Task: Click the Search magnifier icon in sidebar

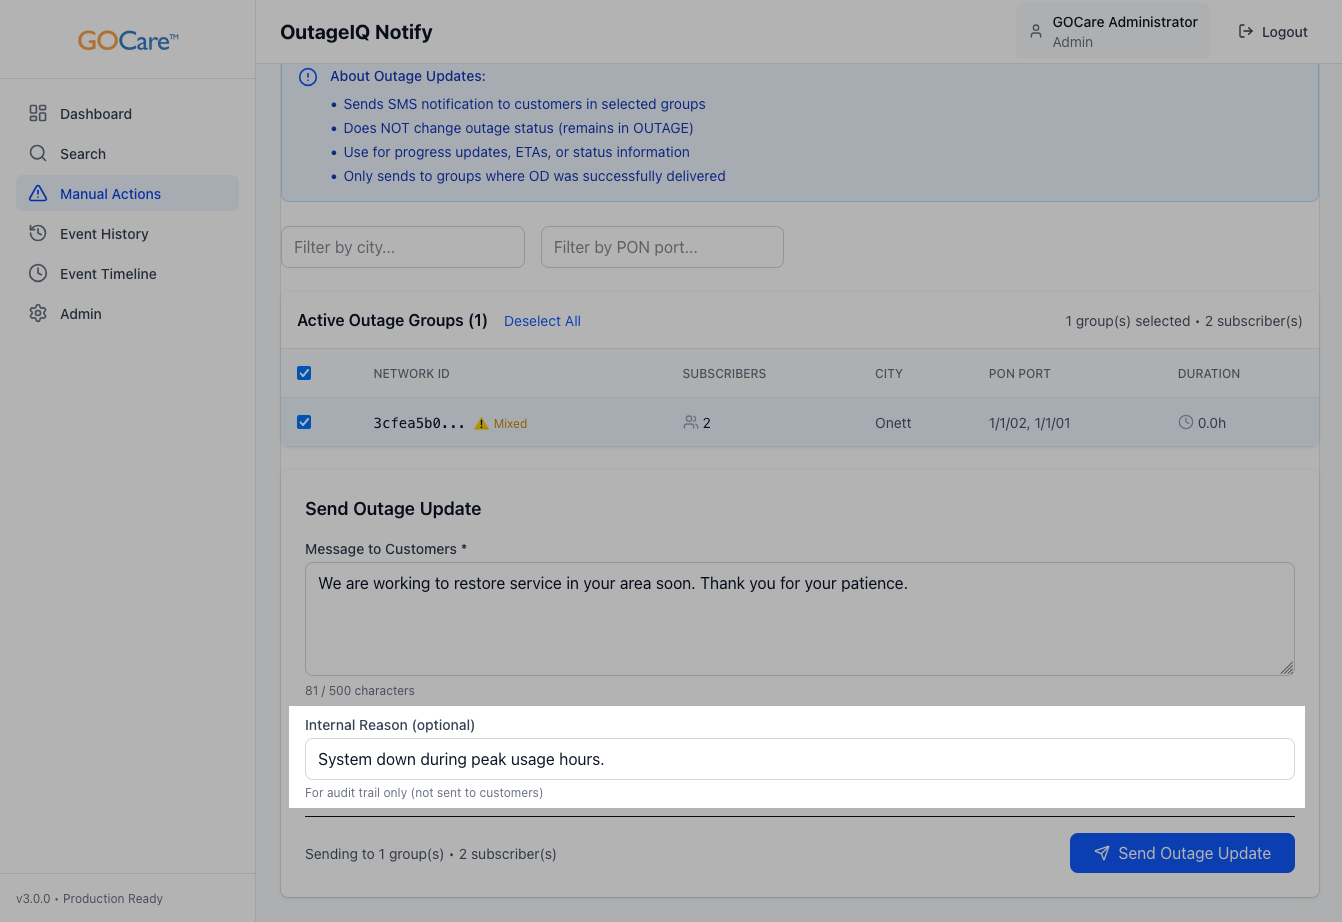Action: coord(38,153)
